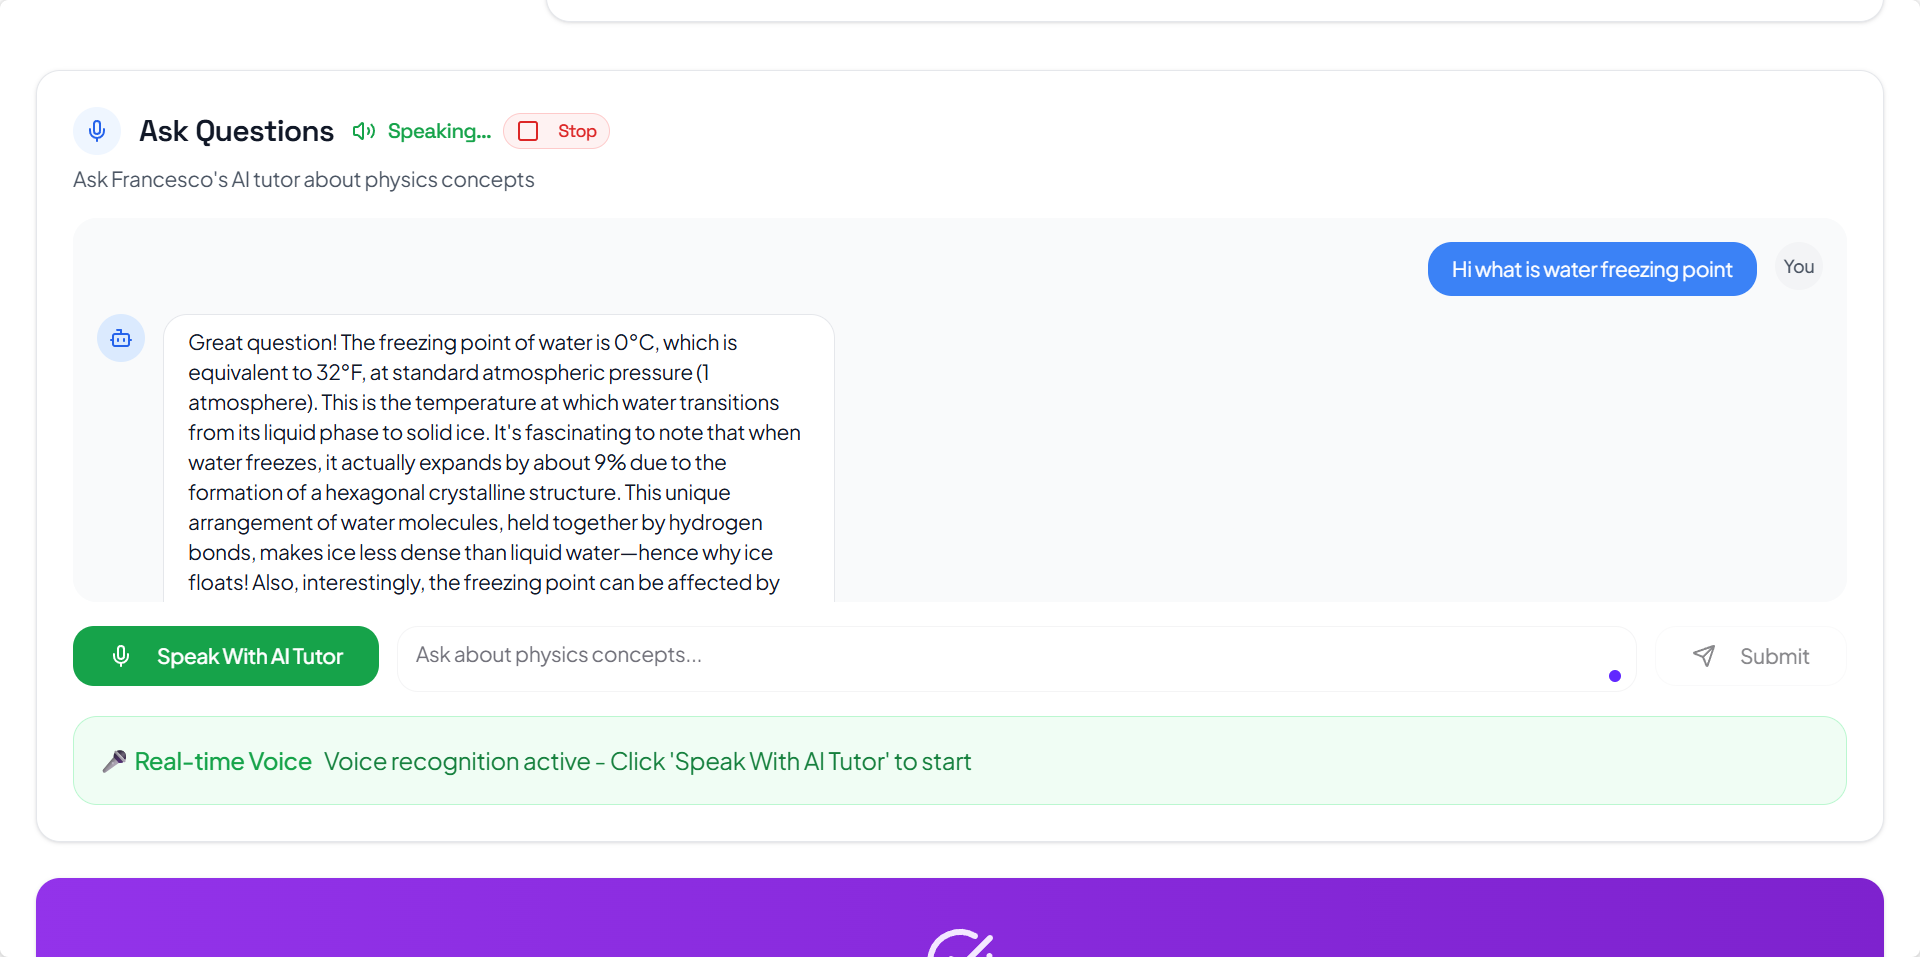The image size is (1920, 957).
Task: Click the robot avatar icon of the AI tutor
Action: 121,338
